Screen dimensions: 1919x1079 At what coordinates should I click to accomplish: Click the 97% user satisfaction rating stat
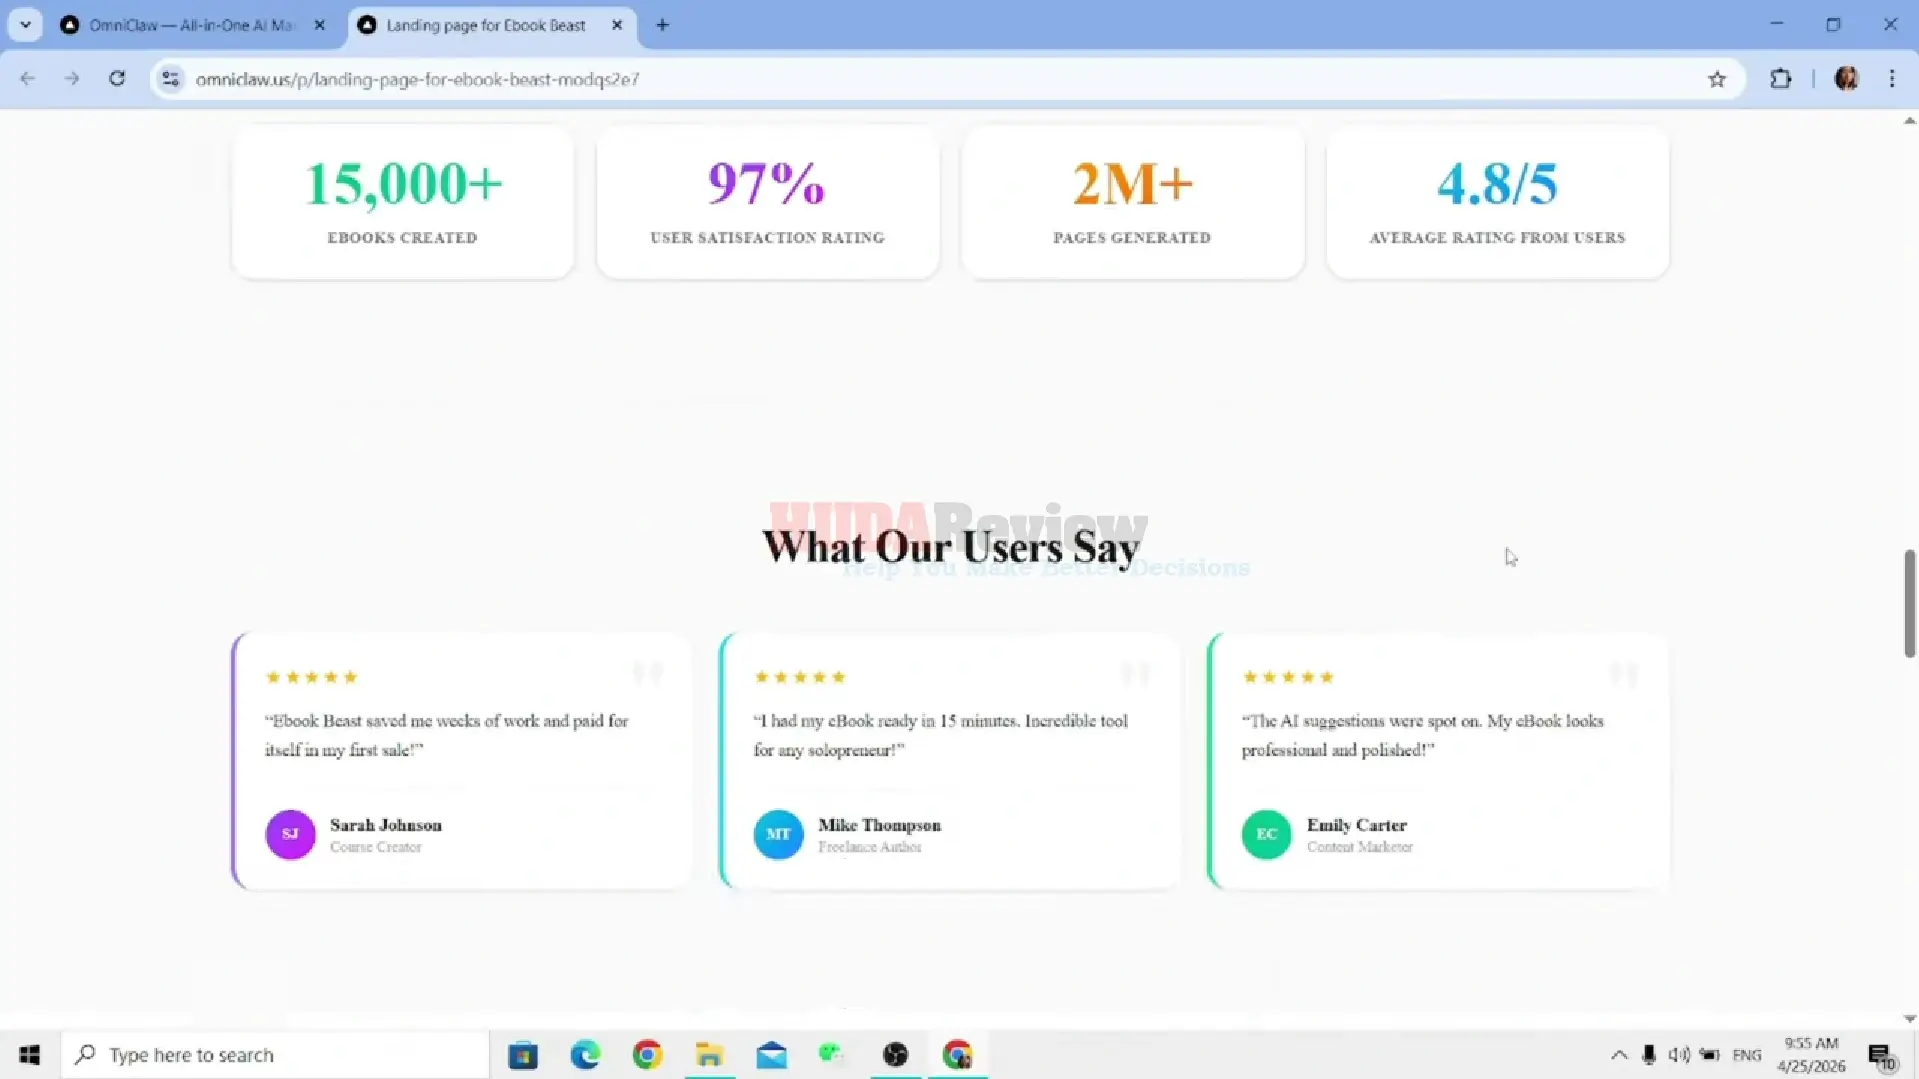pyautogui.click(x=768, y=202)
